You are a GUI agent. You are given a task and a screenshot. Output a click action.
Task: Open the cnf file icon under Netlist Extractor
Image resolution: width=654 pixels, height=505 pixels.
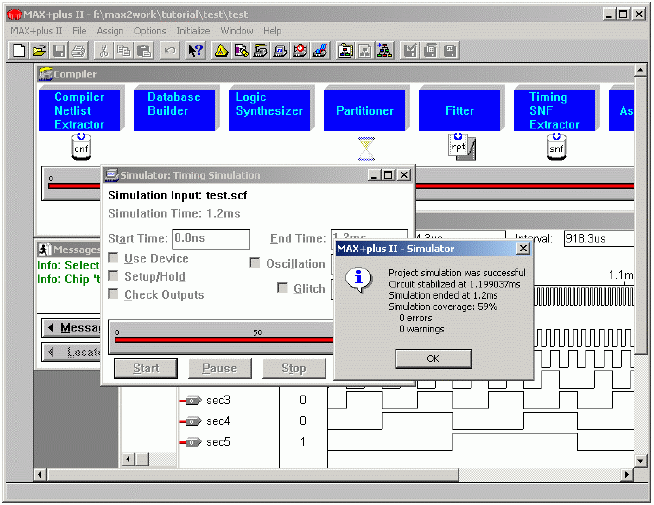tap(81, 147)
